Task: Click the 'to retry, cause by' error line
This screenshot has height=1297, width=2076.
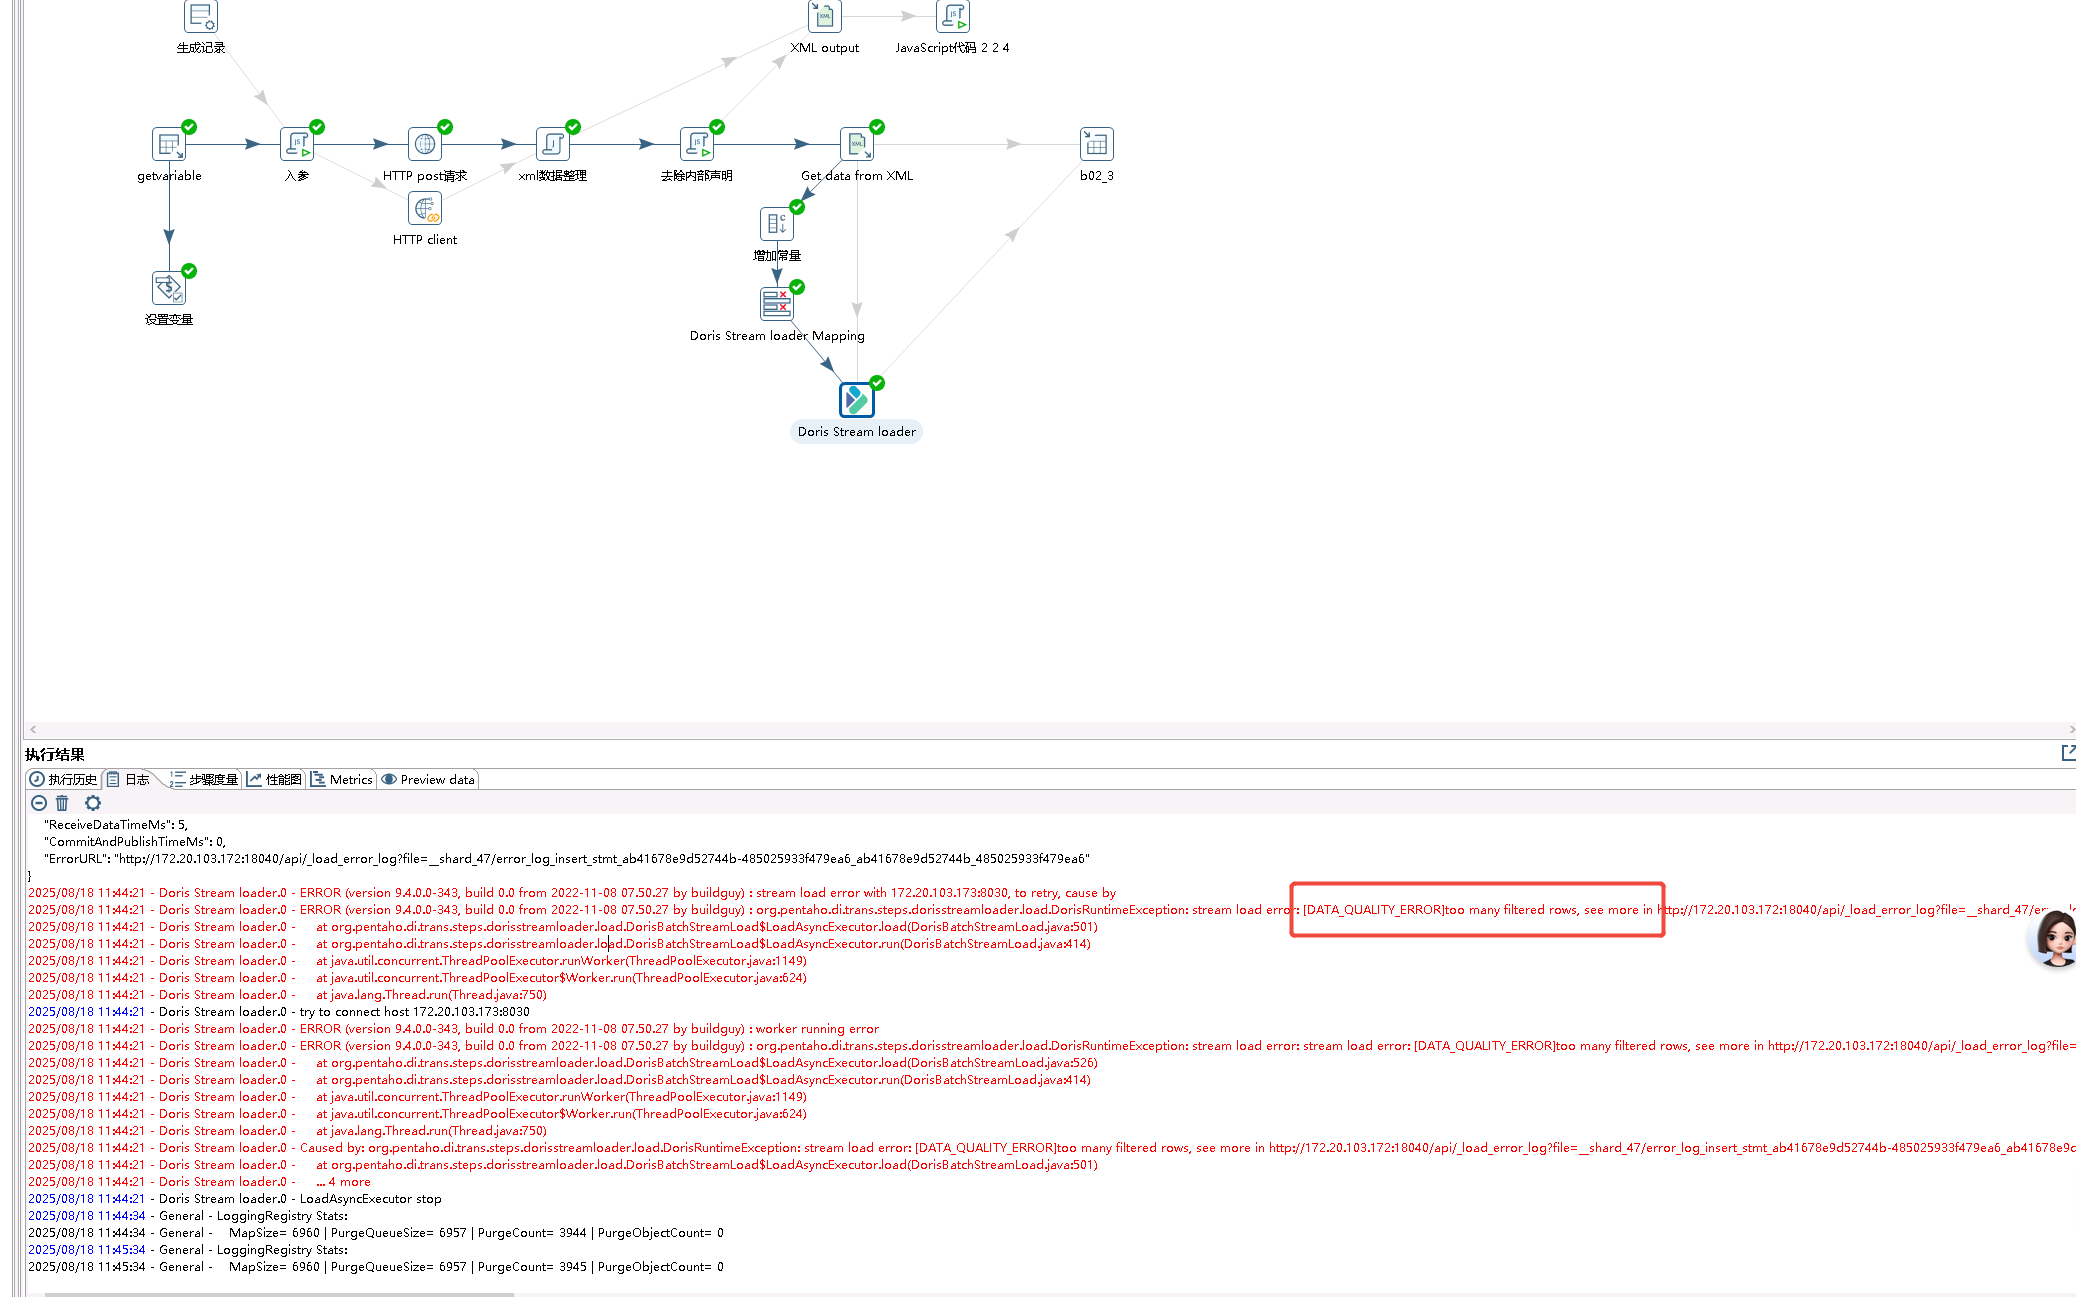Action: (572, 893)
